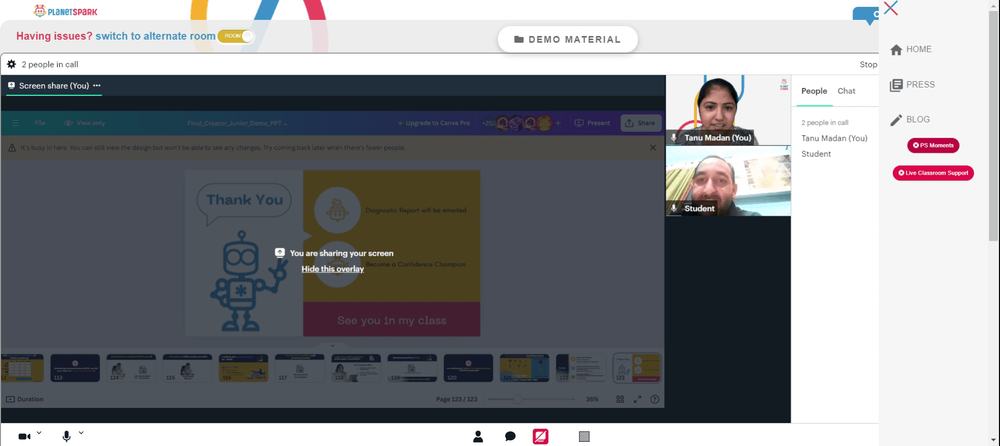Click the 36% zoom value
Viewport: 1000px width, 446px height.
[592, 399]
